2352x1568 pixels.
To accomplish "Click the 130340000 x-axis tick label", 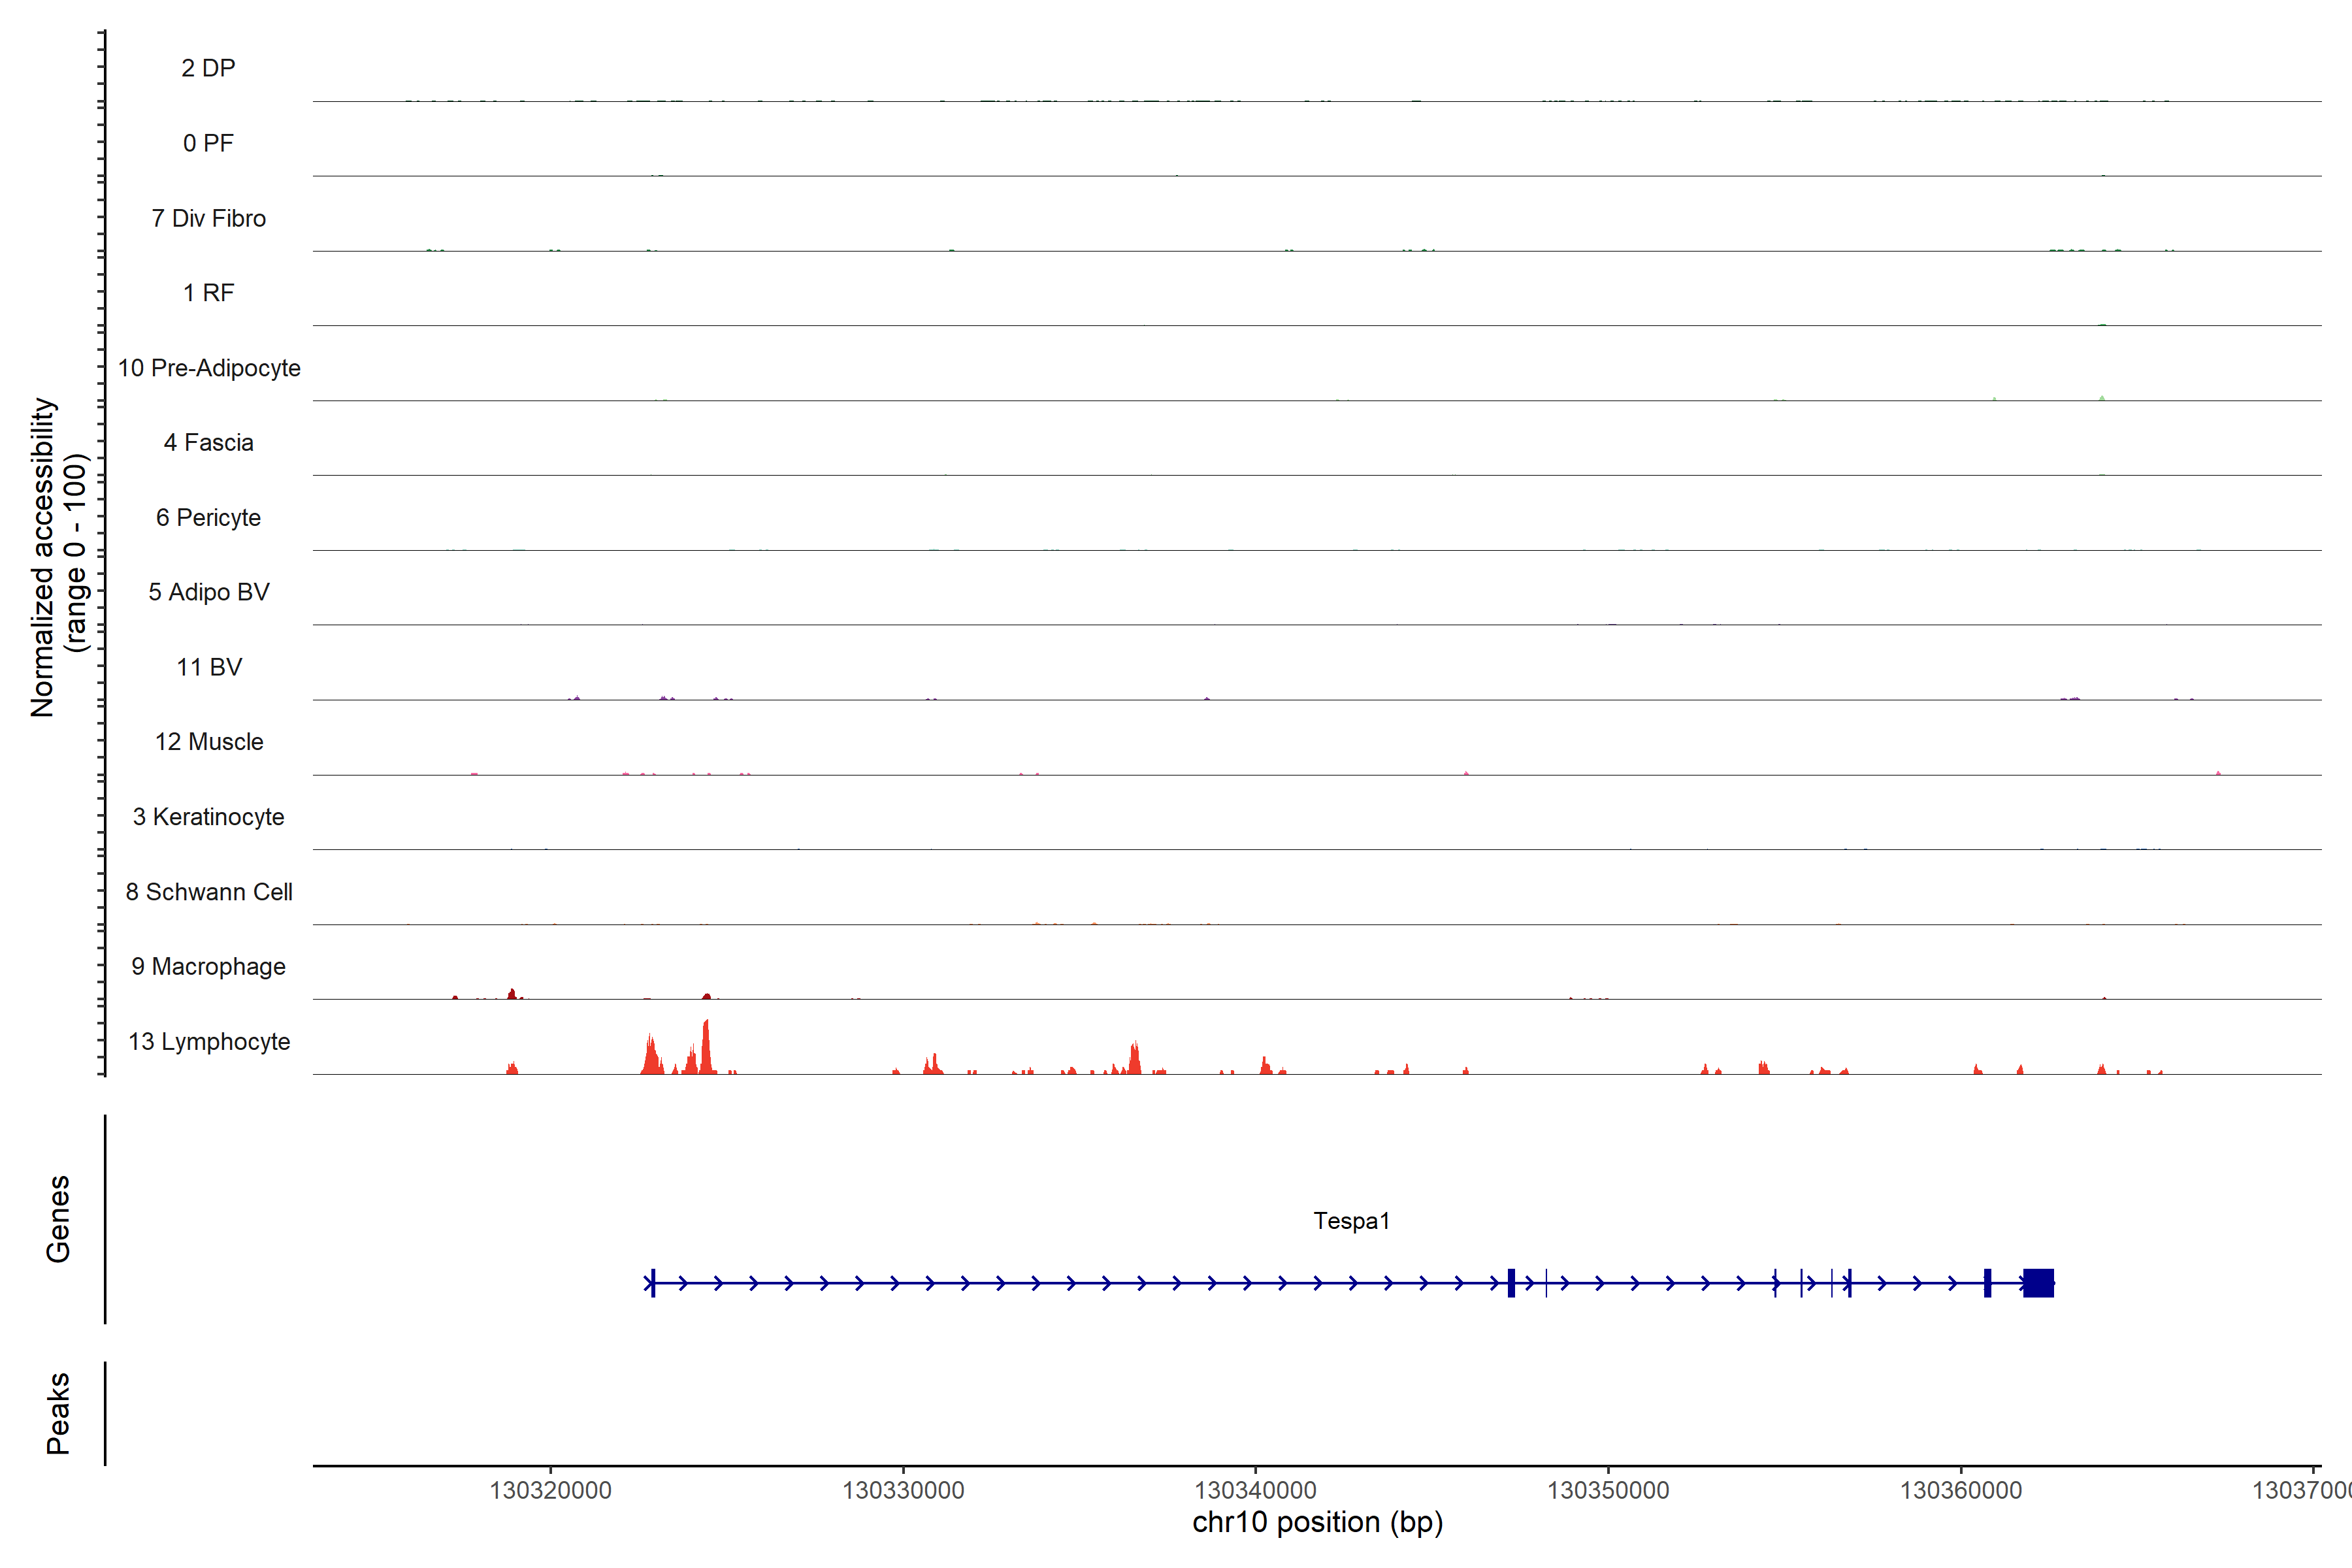I will (1255, 1490).
